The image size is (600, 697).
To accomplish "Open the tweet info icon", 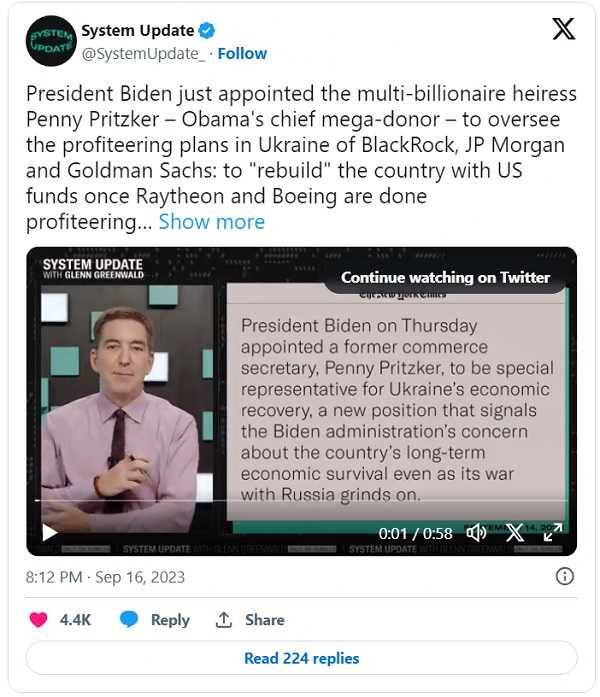I will [x=564, y=577].
